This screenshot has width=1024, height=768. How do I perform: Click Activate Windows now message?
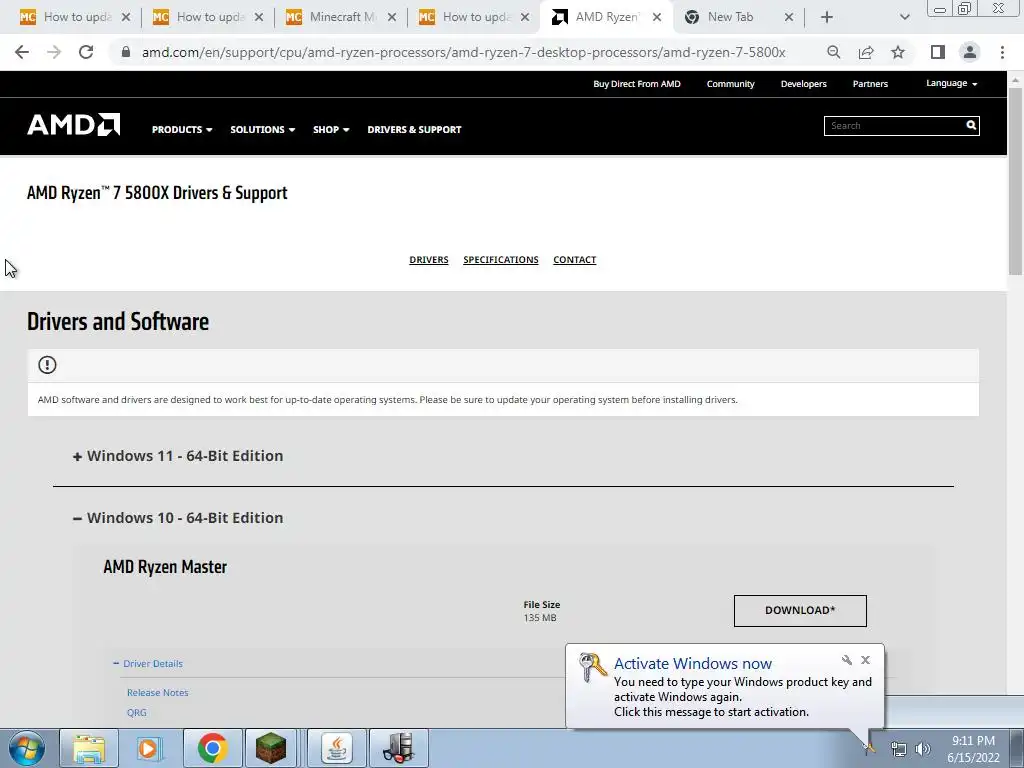(x=693, y=664)
